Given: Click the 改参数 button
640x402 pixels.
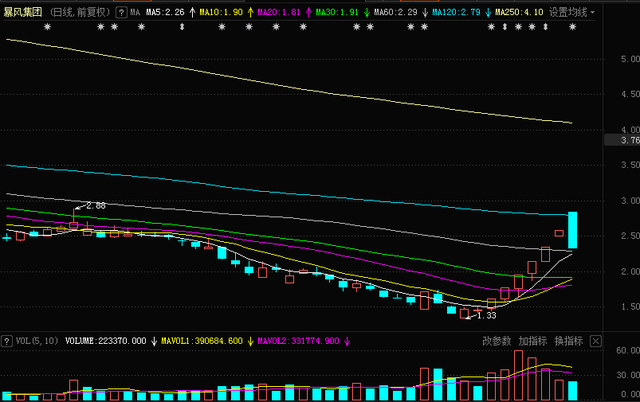Looking at the screenshot, I should (x=496, y=341).
